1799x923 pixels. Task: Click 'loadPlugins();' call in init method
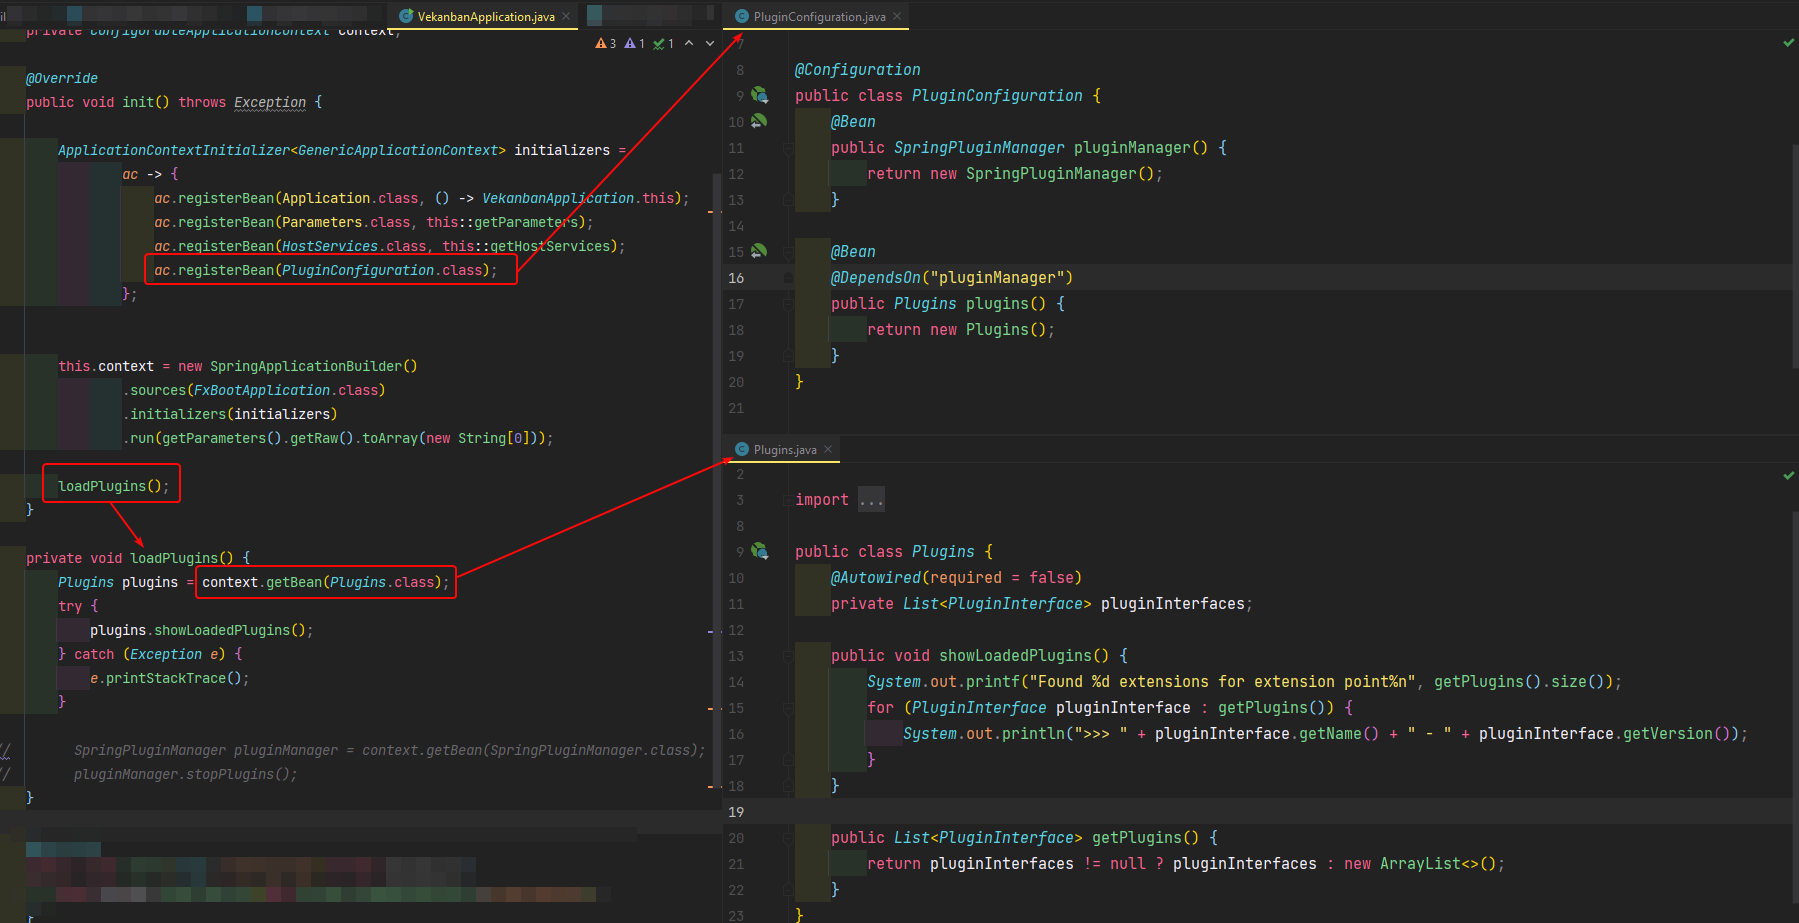[x=114, y=486]
